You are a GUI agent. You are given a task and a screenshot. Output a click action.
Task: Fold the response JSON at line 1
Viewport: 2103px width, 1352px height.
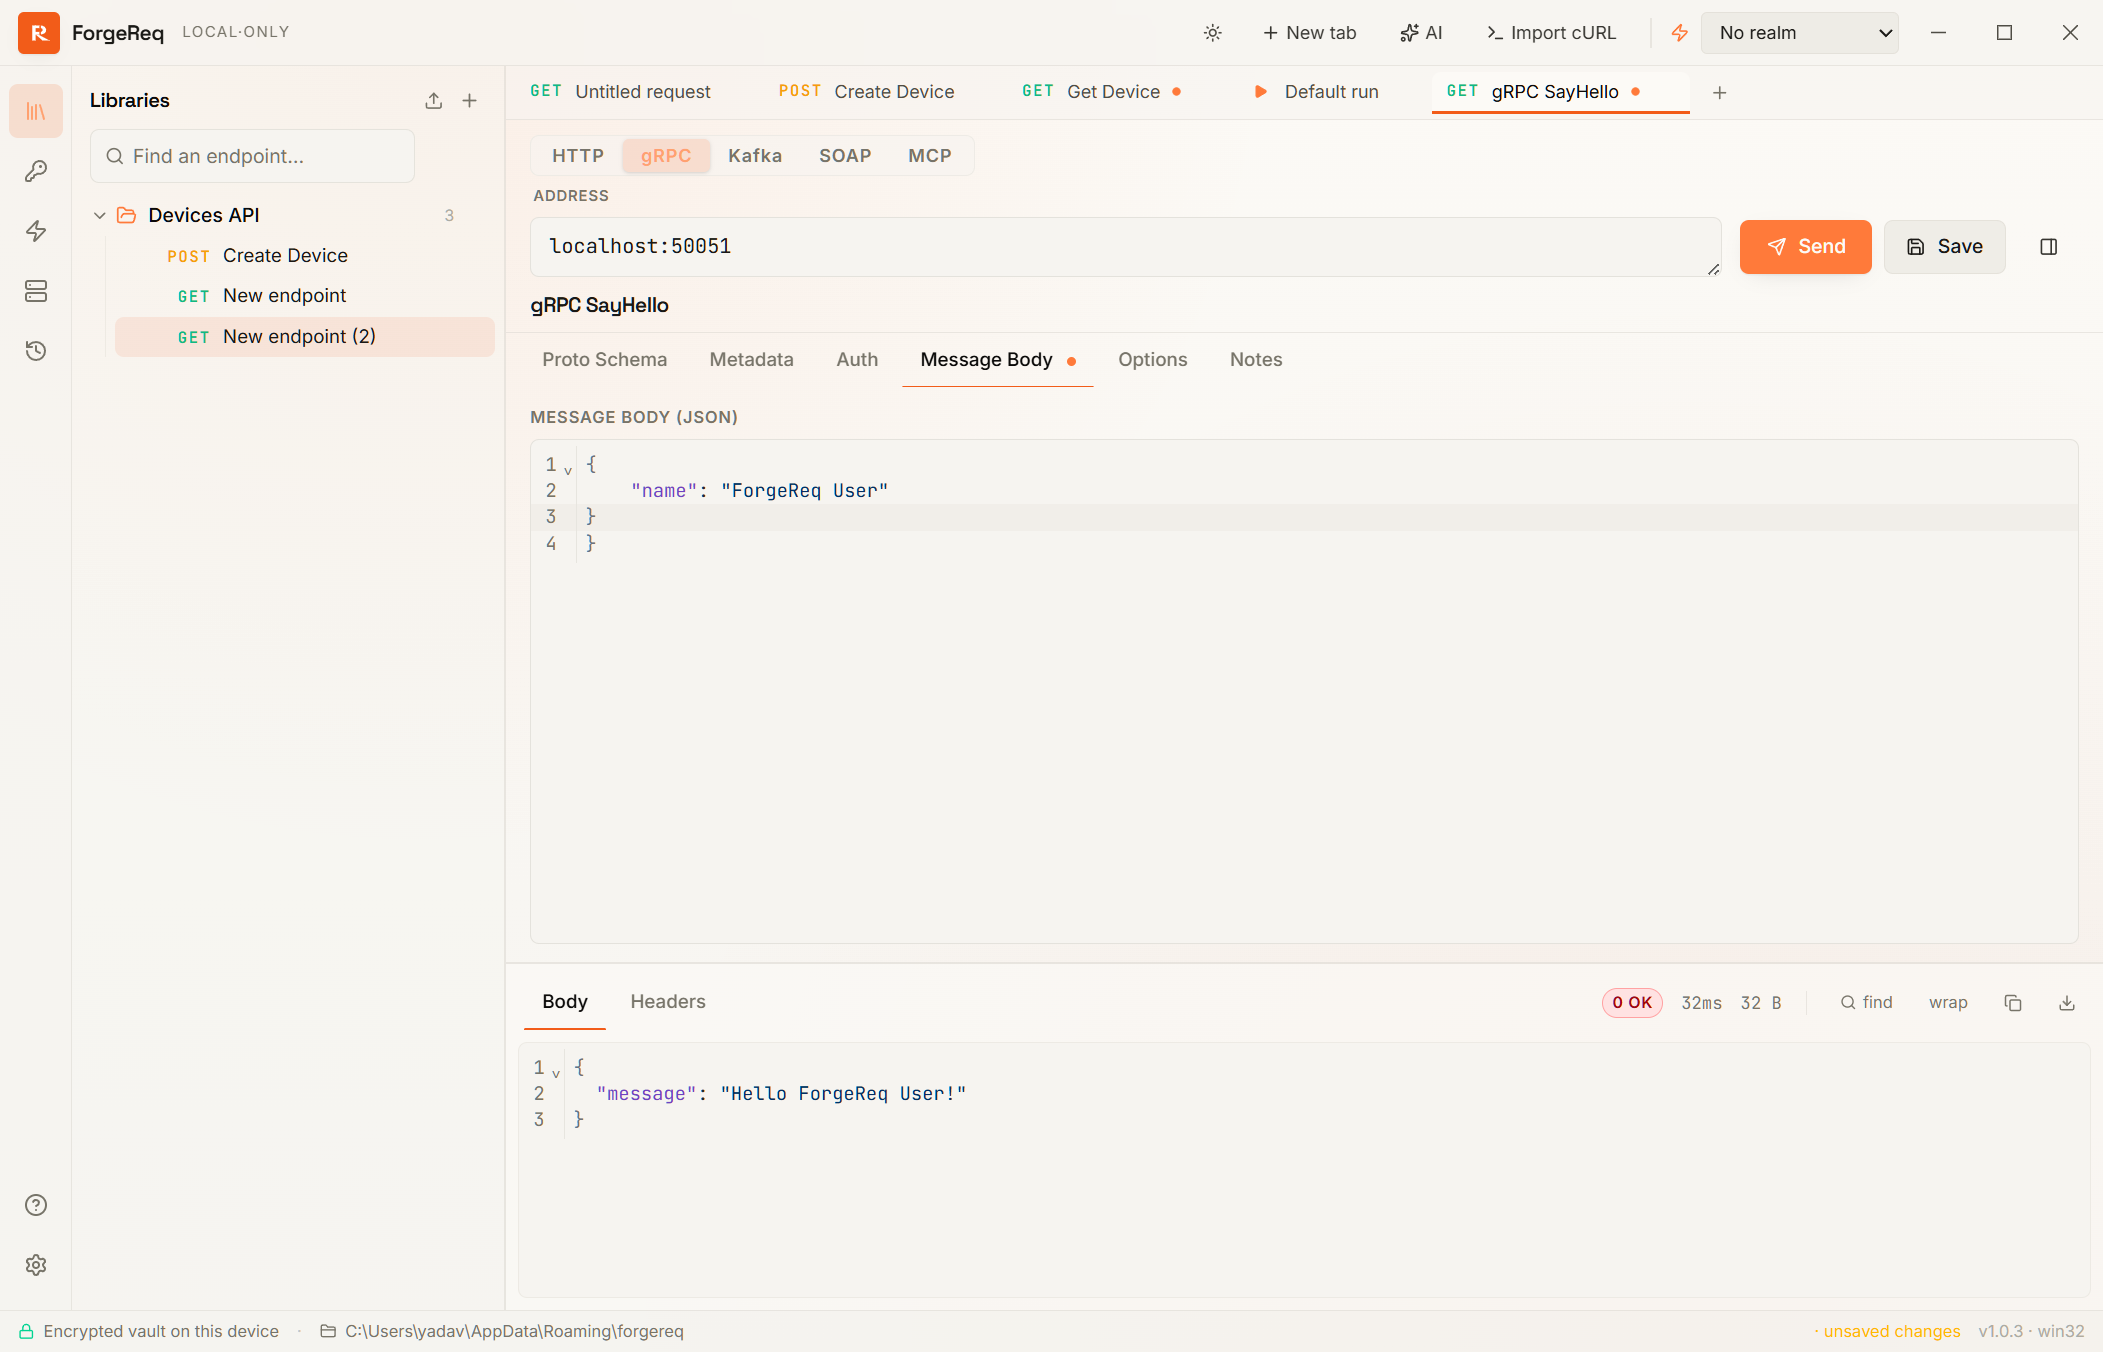[x=556, y=1073]
